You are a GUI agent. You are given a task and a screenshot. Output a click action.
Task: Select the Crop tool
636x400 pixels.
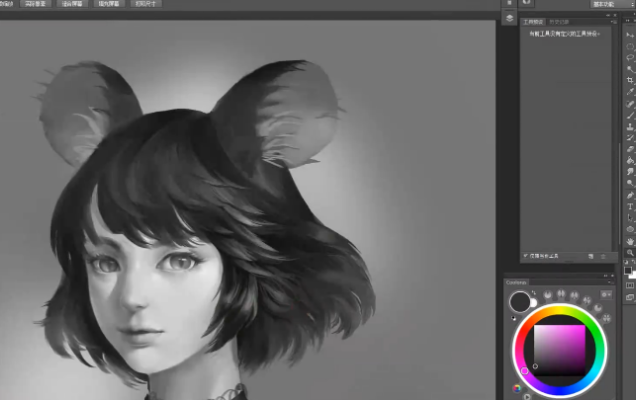tap(630, 80)
